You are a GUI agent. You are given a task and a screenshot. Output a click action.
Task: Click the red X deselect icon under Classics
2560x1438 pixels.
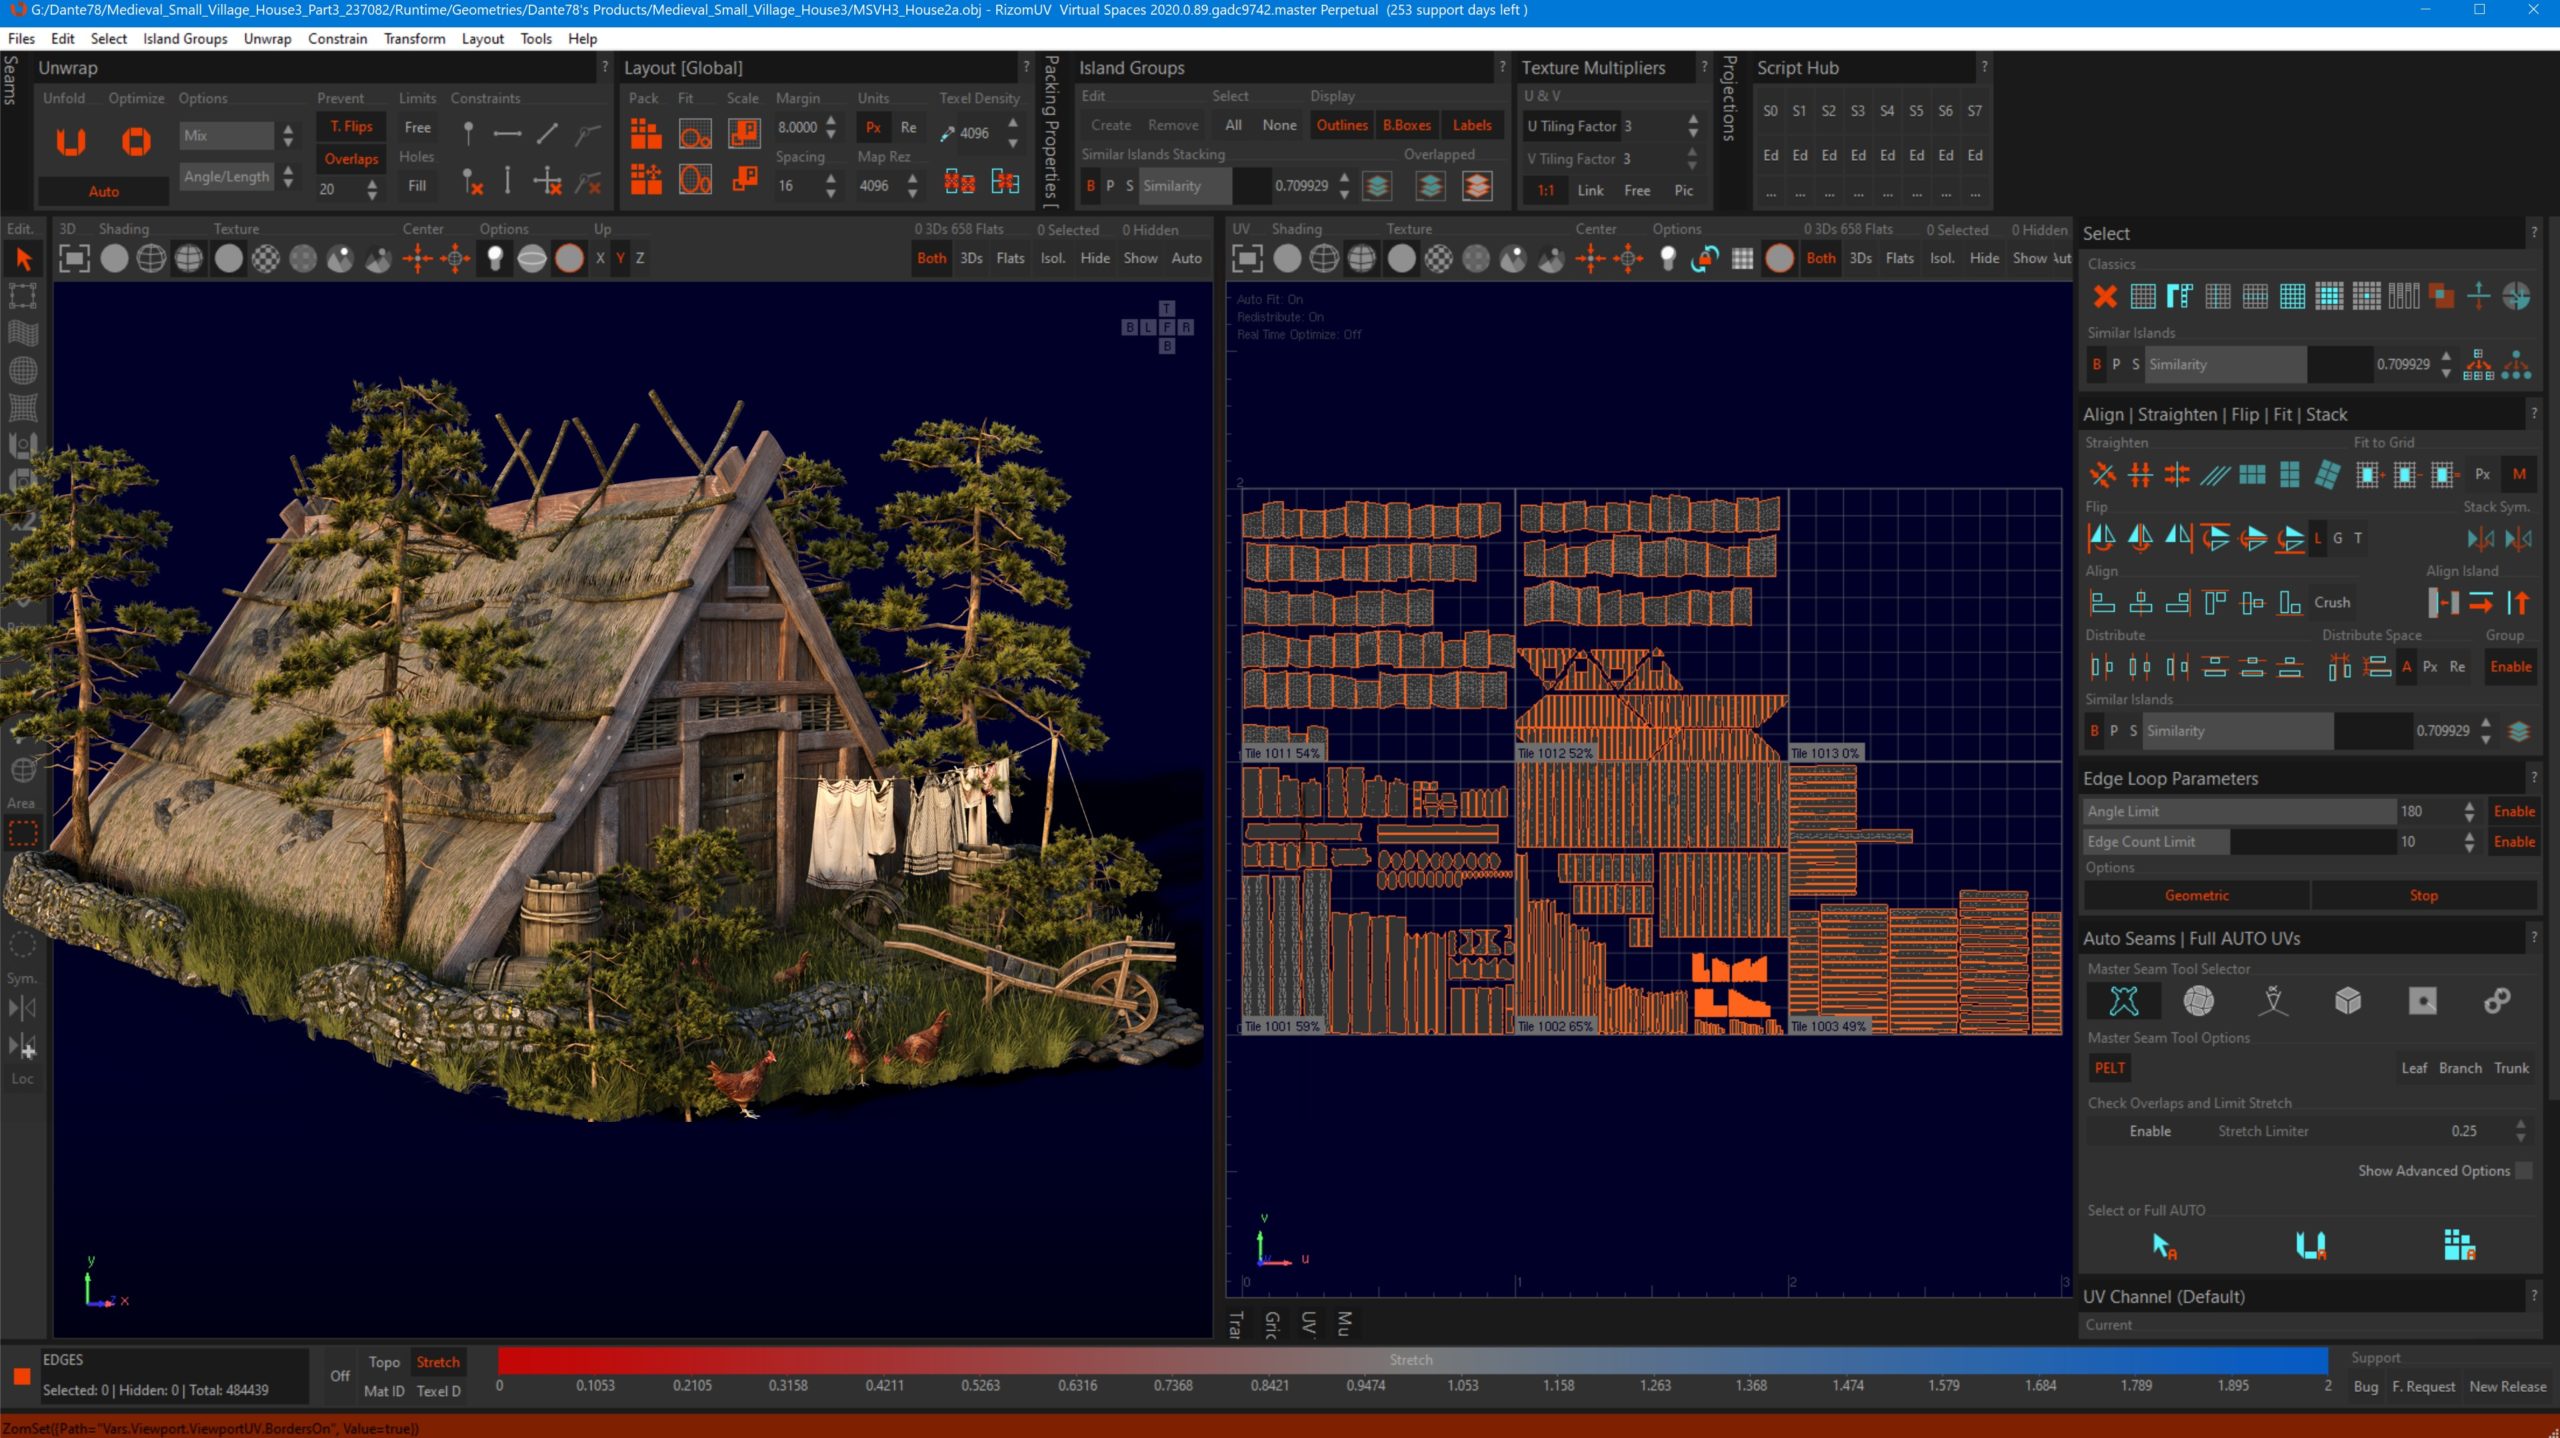[2104, 296]
